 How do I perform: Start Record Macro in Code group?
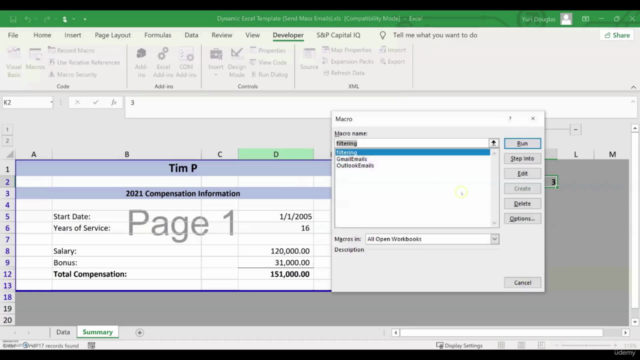(x=71, y=50)
